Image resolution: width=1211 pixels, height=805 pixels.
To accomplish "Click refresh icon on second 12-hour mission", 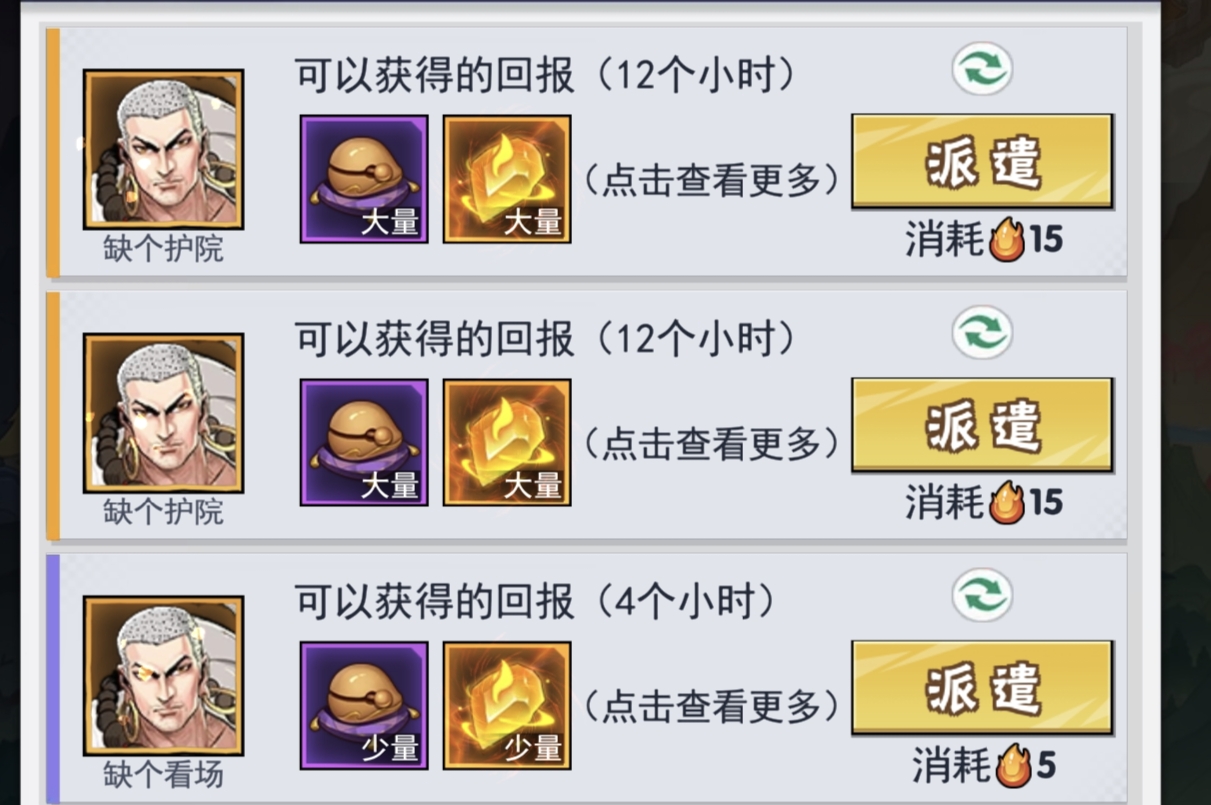I will (x=981, y=333).
